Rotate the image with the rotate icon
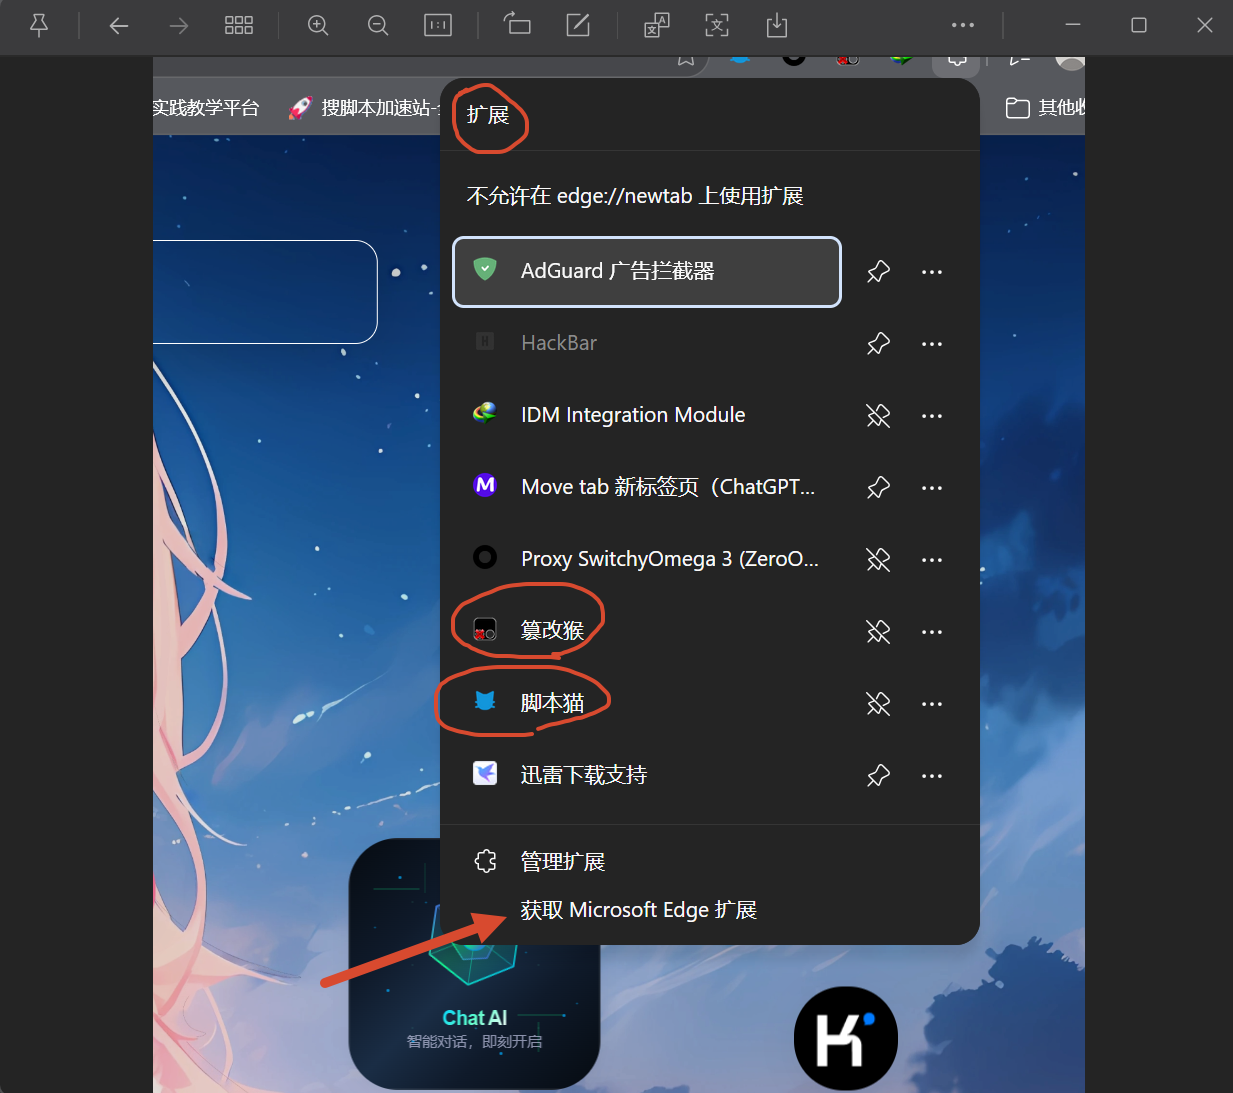 [x=517, y=25]
